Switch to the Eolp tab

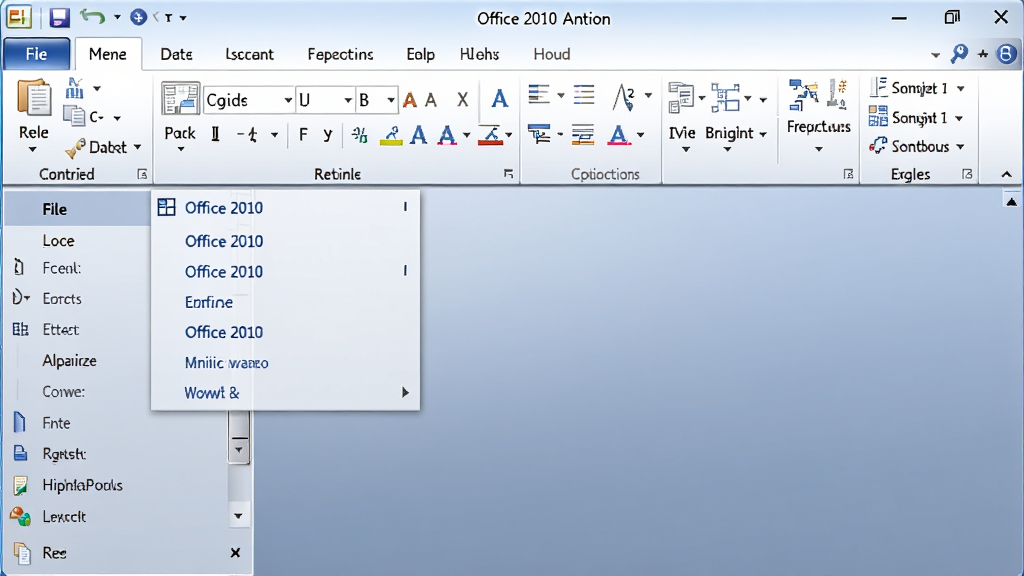coord(421,54)
